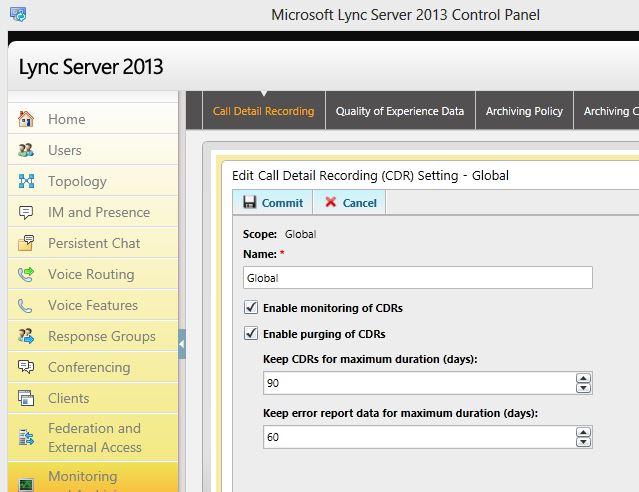Open Federation and External Access section

pyautogui.click(x=94, y=437)
